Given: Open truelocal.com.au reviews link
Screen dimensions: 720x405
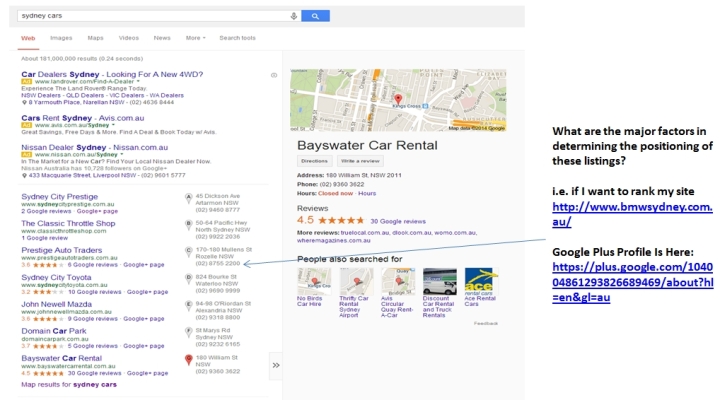Looking at the screenshot, I should (365, 233).
